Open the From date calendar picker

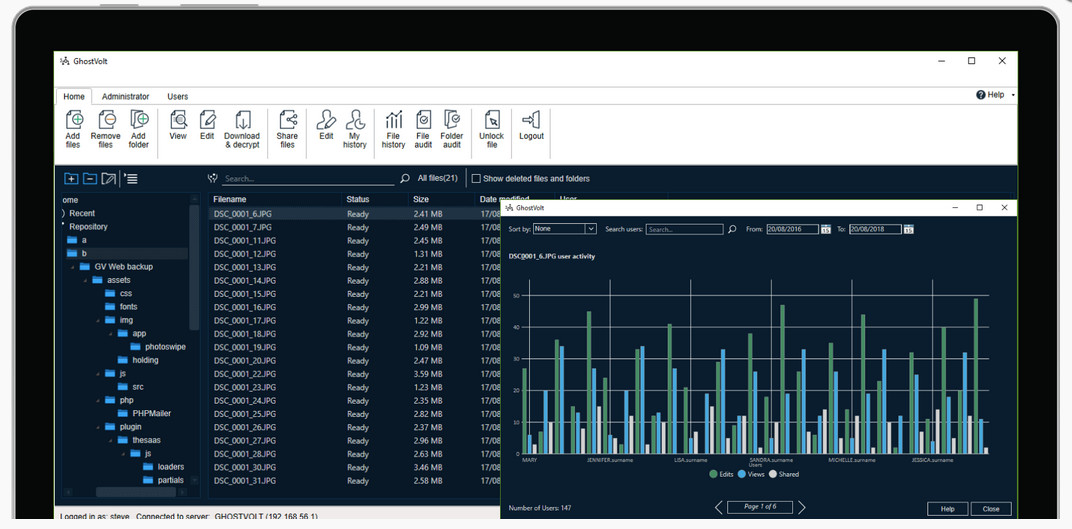point(826,229)
